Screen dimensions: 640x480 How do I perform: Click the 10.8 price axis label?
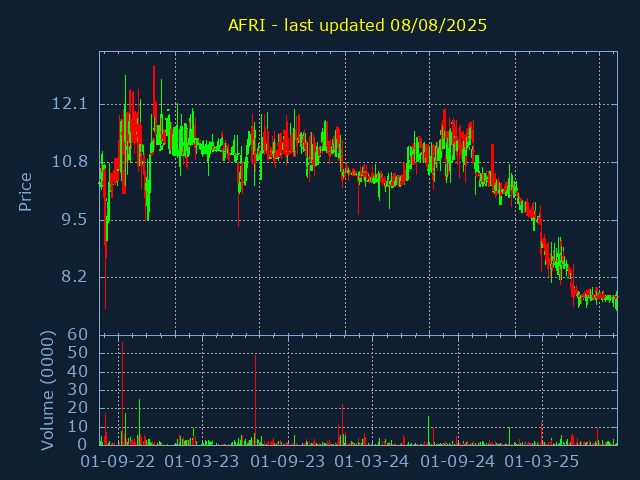[69, 162]
